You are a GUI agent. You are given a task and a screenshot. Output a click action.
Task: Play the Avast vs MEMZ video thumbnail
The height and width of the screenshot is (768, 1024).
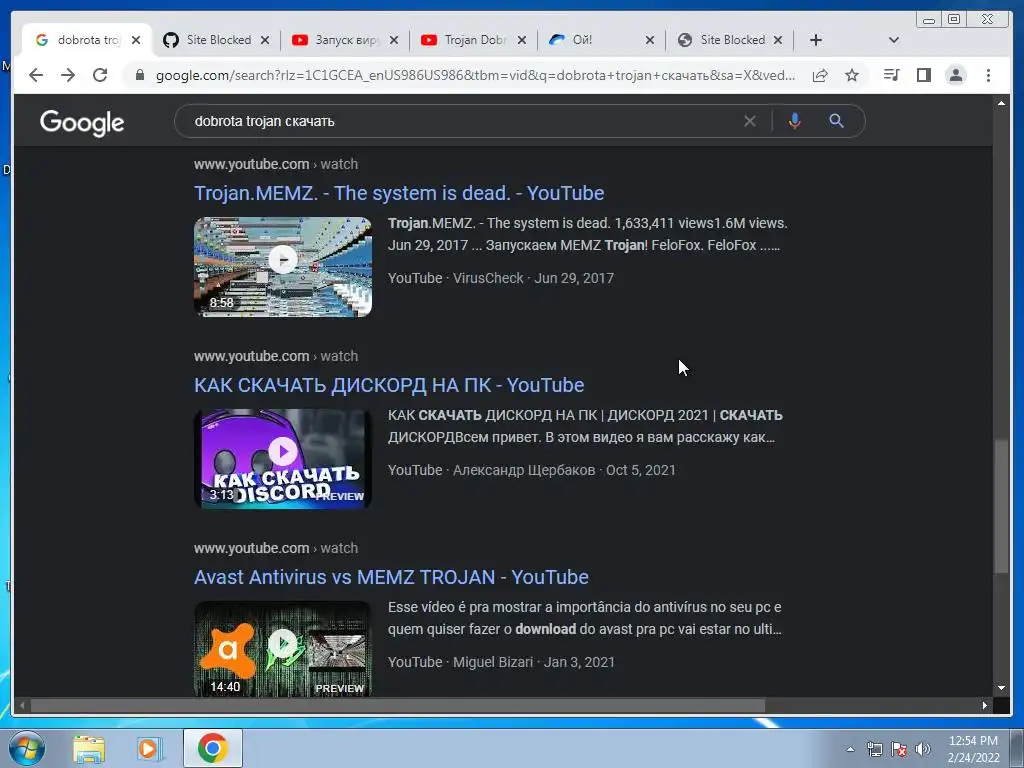tap(283, 649)
